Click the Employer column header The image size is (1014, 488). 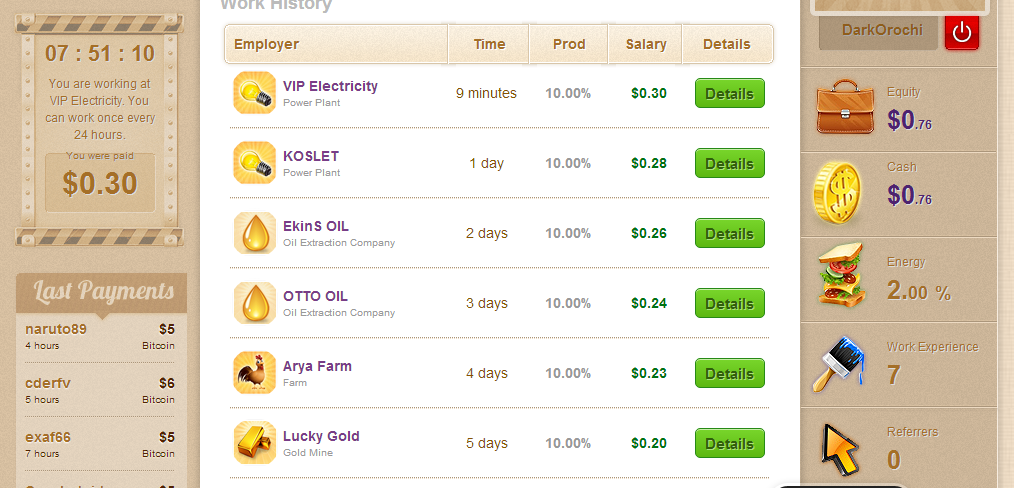[266, 44]
